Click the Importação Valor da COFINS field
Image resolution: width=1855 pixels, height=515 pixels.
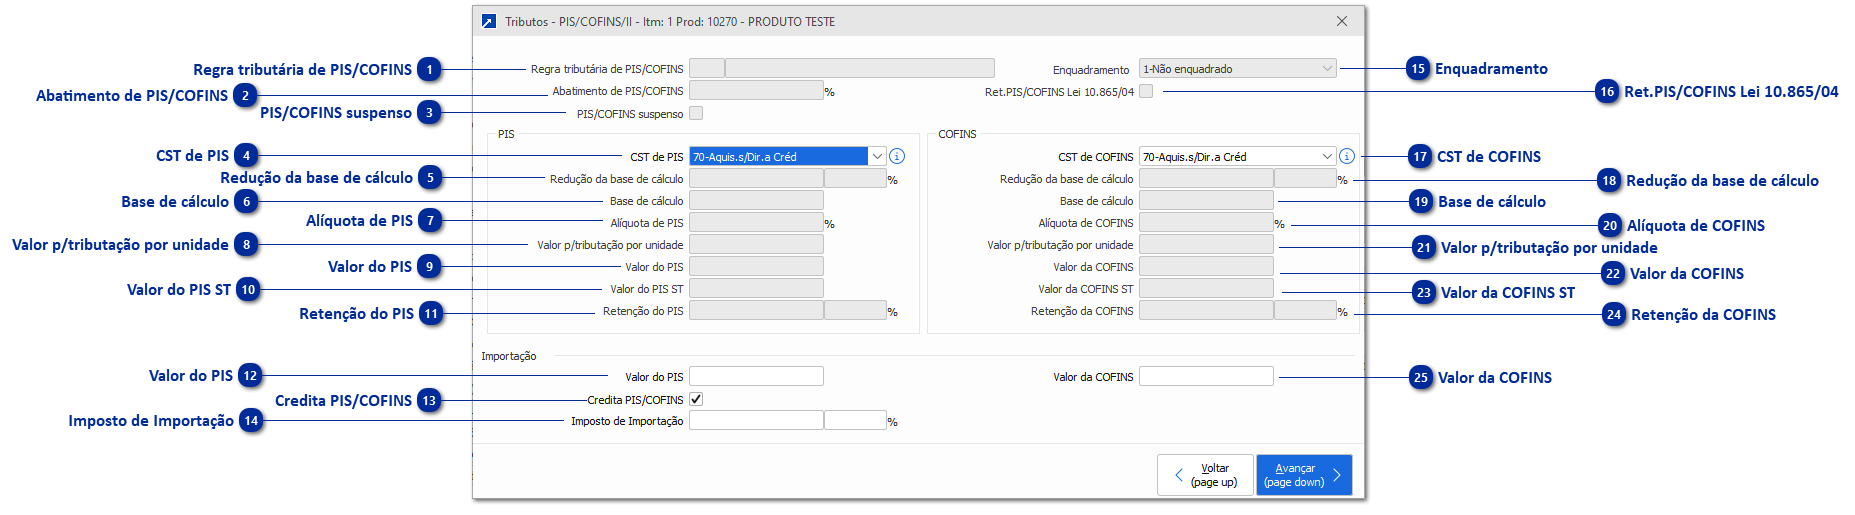click(x=1206, y=376)
